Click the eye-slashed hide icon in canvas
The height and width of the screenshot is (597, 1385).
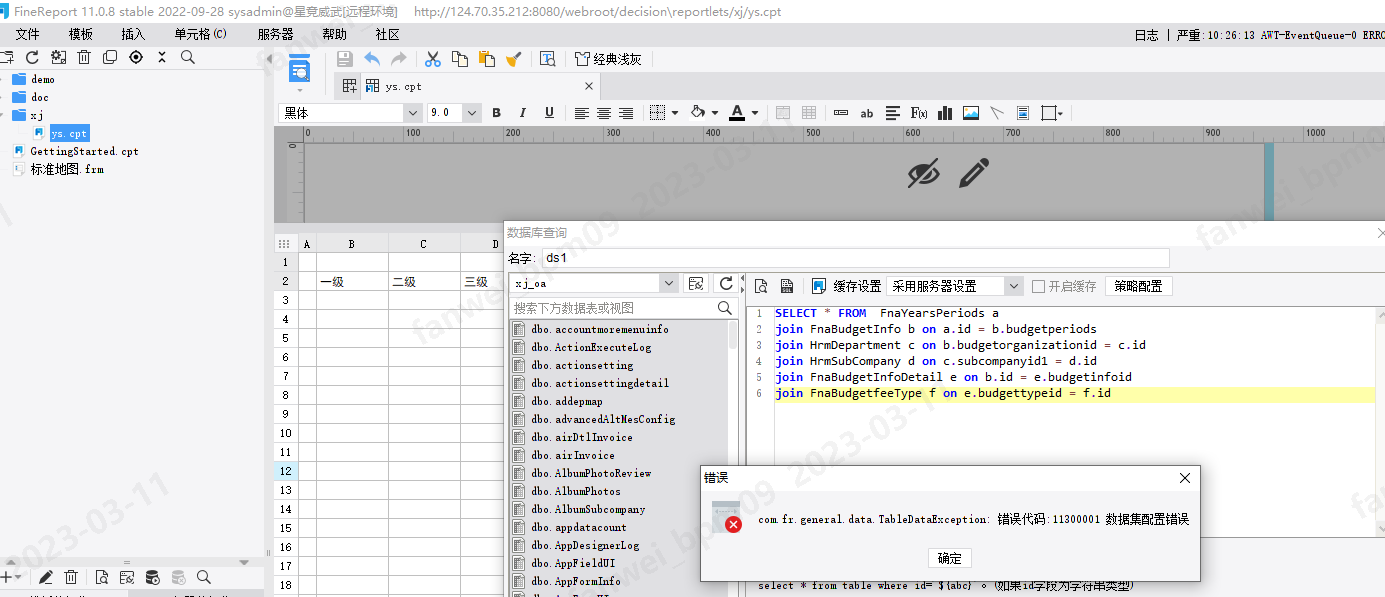point(924,173)
